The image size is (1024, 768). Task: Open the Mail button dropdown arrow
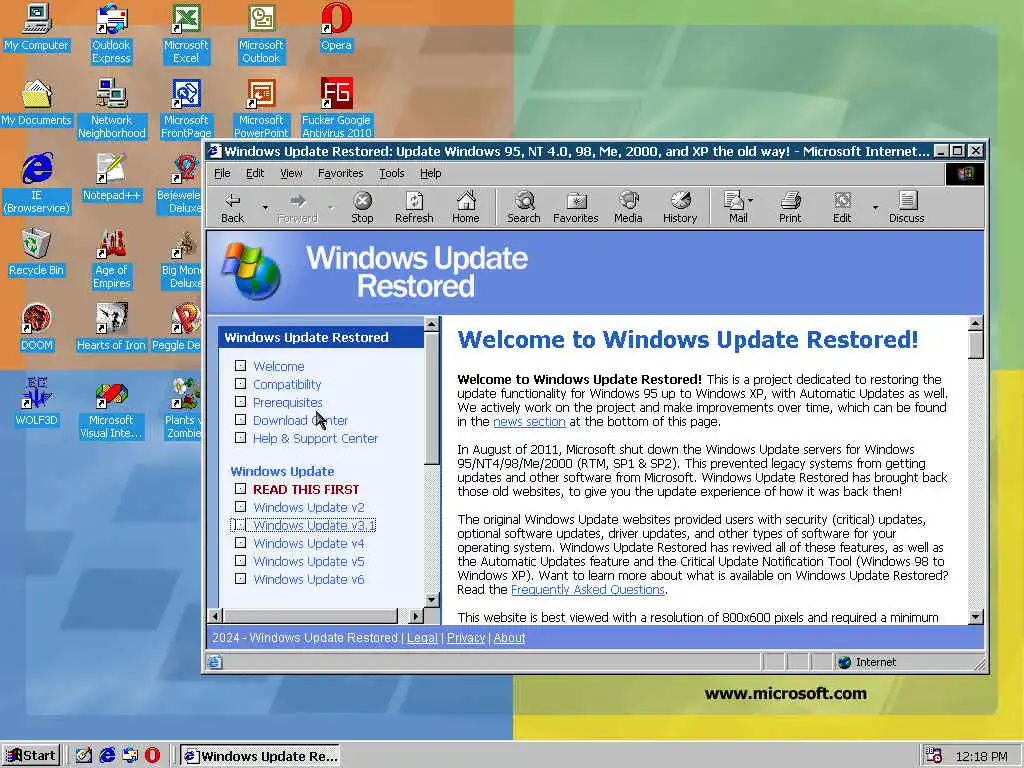(x=750, y=200)
